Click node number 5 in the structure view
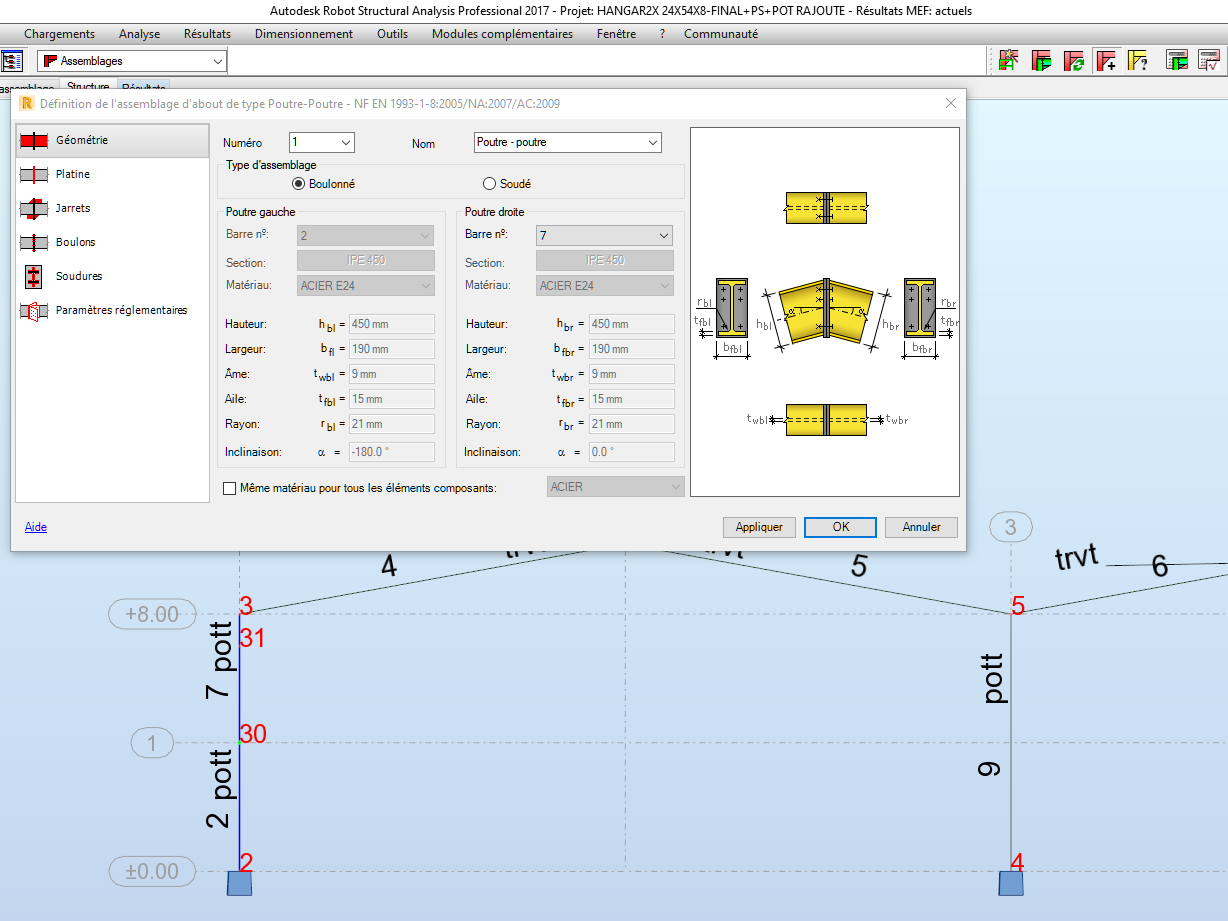 (1018, 605)
